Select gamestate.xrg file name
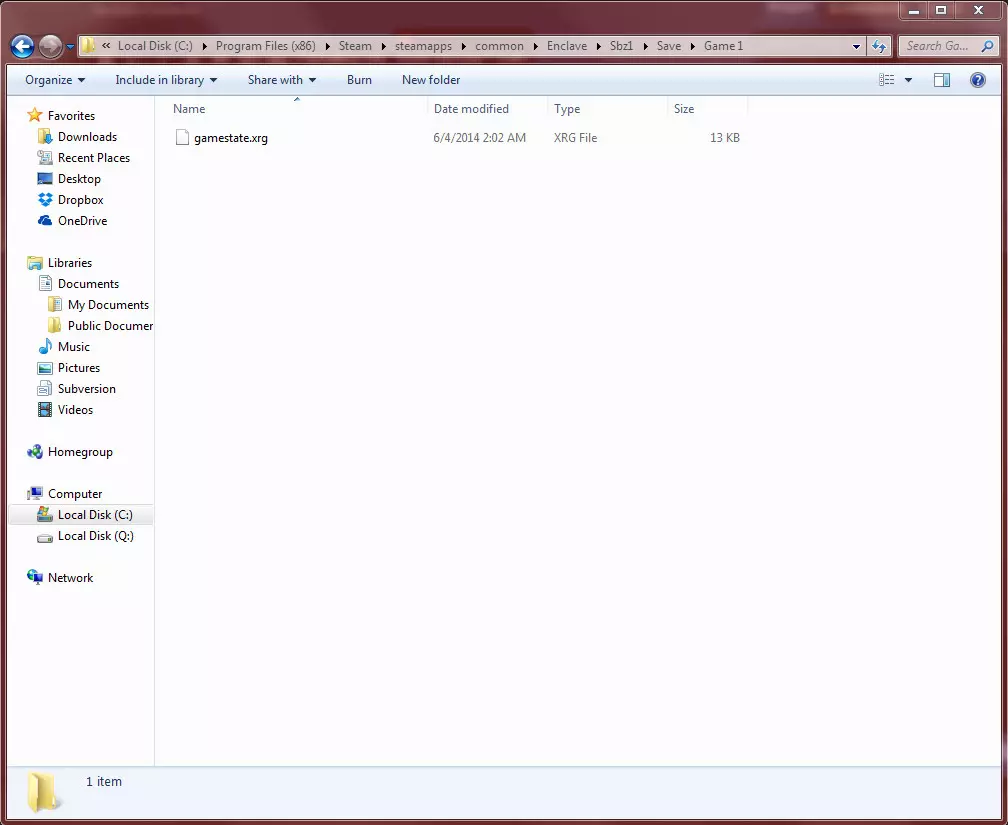Image resolution: width=1008 pixels, height=825 pixels. tap(231, 138)
